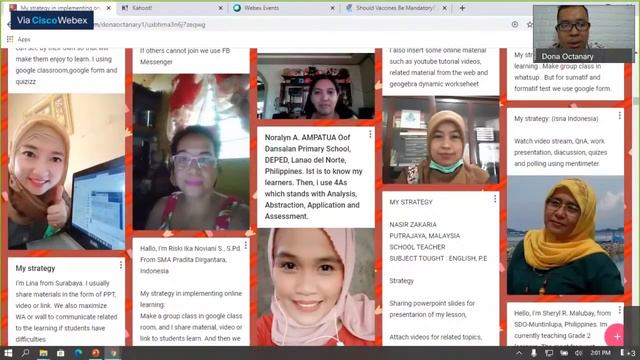
Task: Close the Webex Events tab
Action: 332,8
